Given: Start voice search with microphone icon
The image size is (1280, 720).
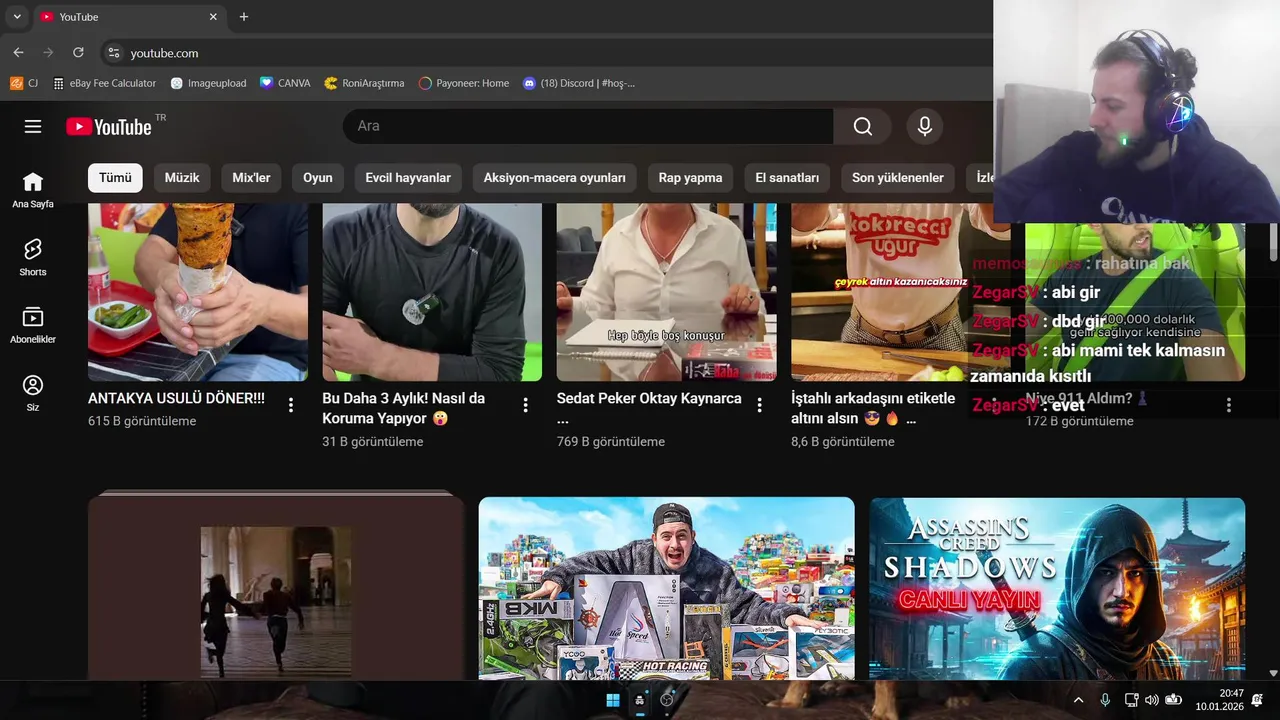Looking at the screenshot, I should pyautogui.click(x=925, y=126).
